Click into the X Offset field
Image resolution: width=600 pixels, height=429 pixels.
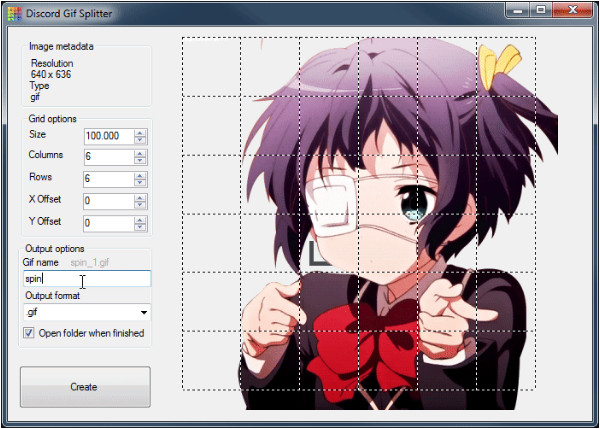coord(109,201)
